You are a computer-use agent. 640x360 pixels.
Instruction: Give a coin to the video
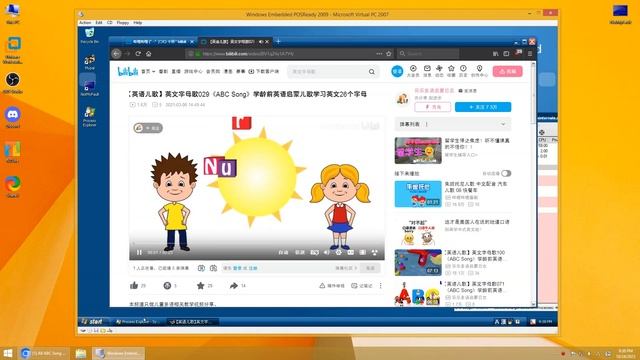(167, 285)
